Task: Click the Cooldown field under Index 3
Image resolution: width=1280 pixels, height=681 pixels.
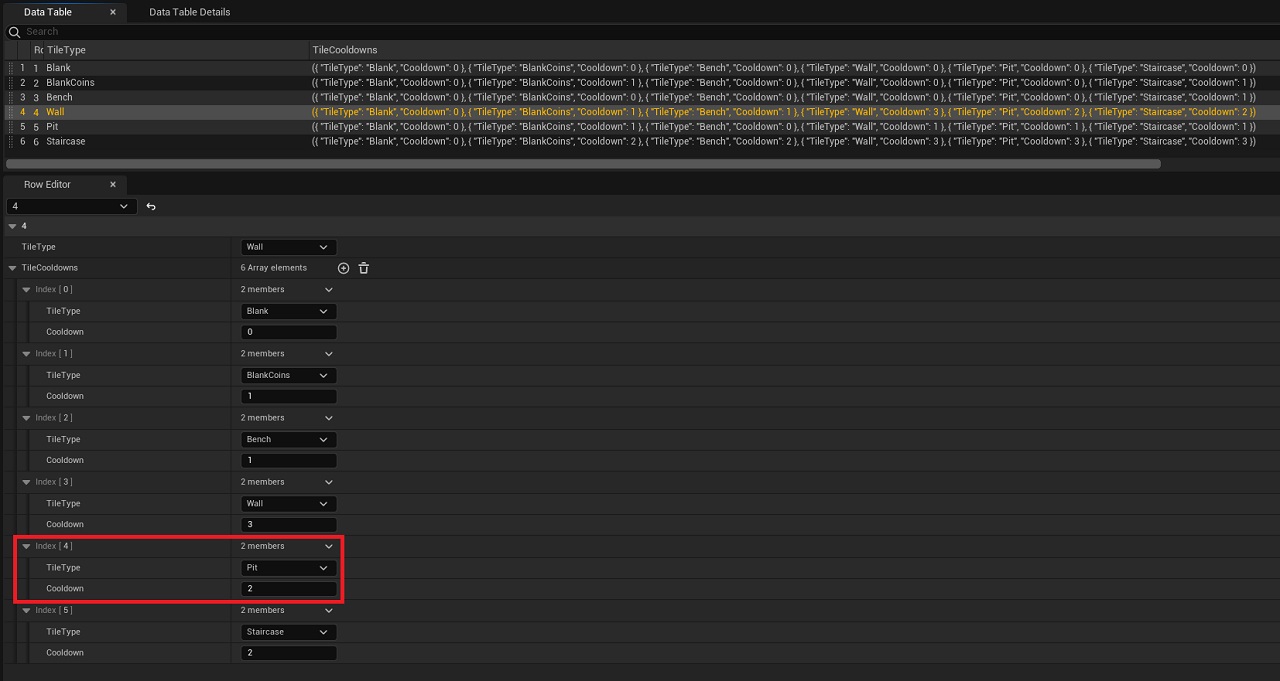Action: [288, 525]
